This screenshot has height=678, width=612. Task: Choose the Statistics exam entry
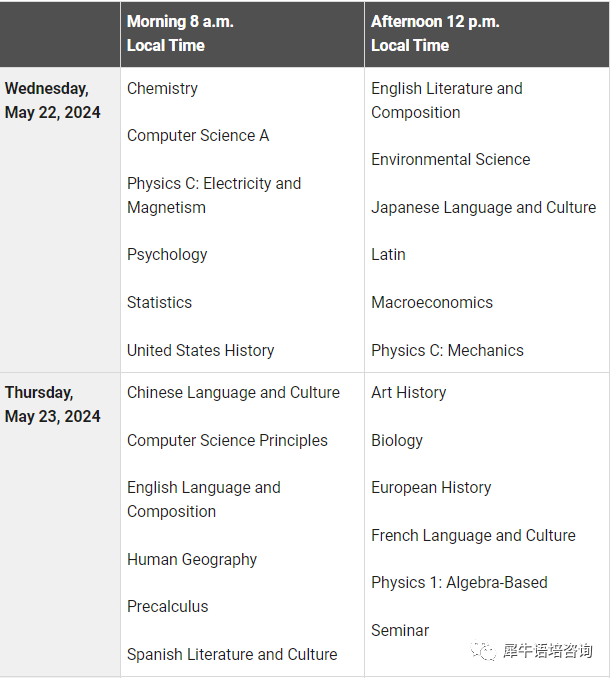click(x=159, y=302)
